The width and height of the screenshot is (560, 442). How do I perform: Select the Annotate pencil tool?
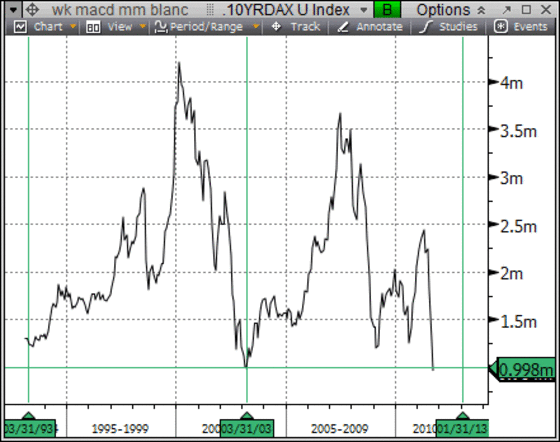(343, 27)
